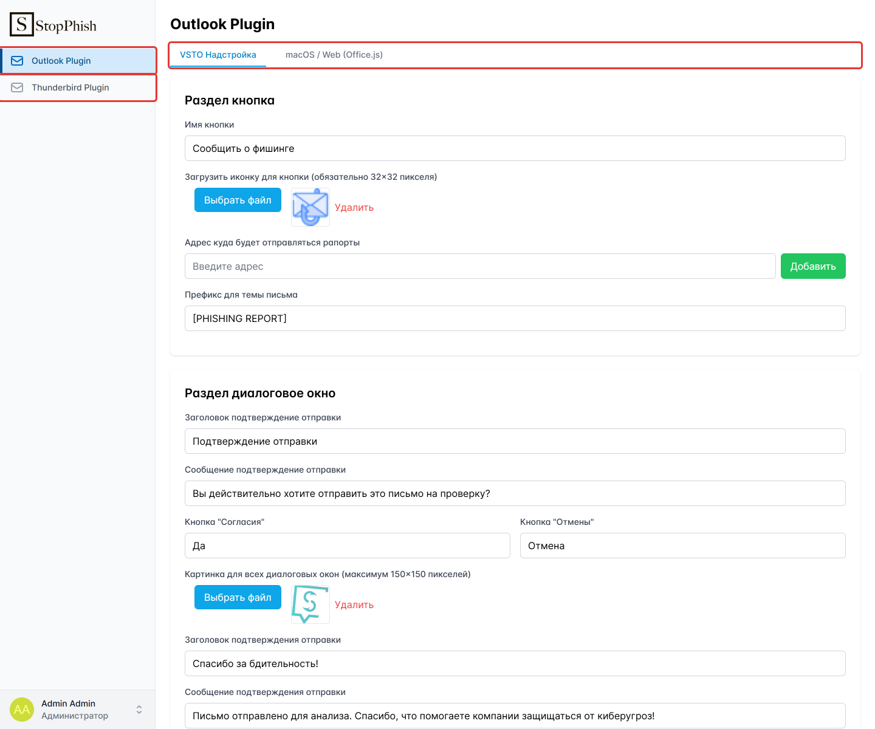
Task: Click the Подтверждение отправки title field
Action: [515, 441]
